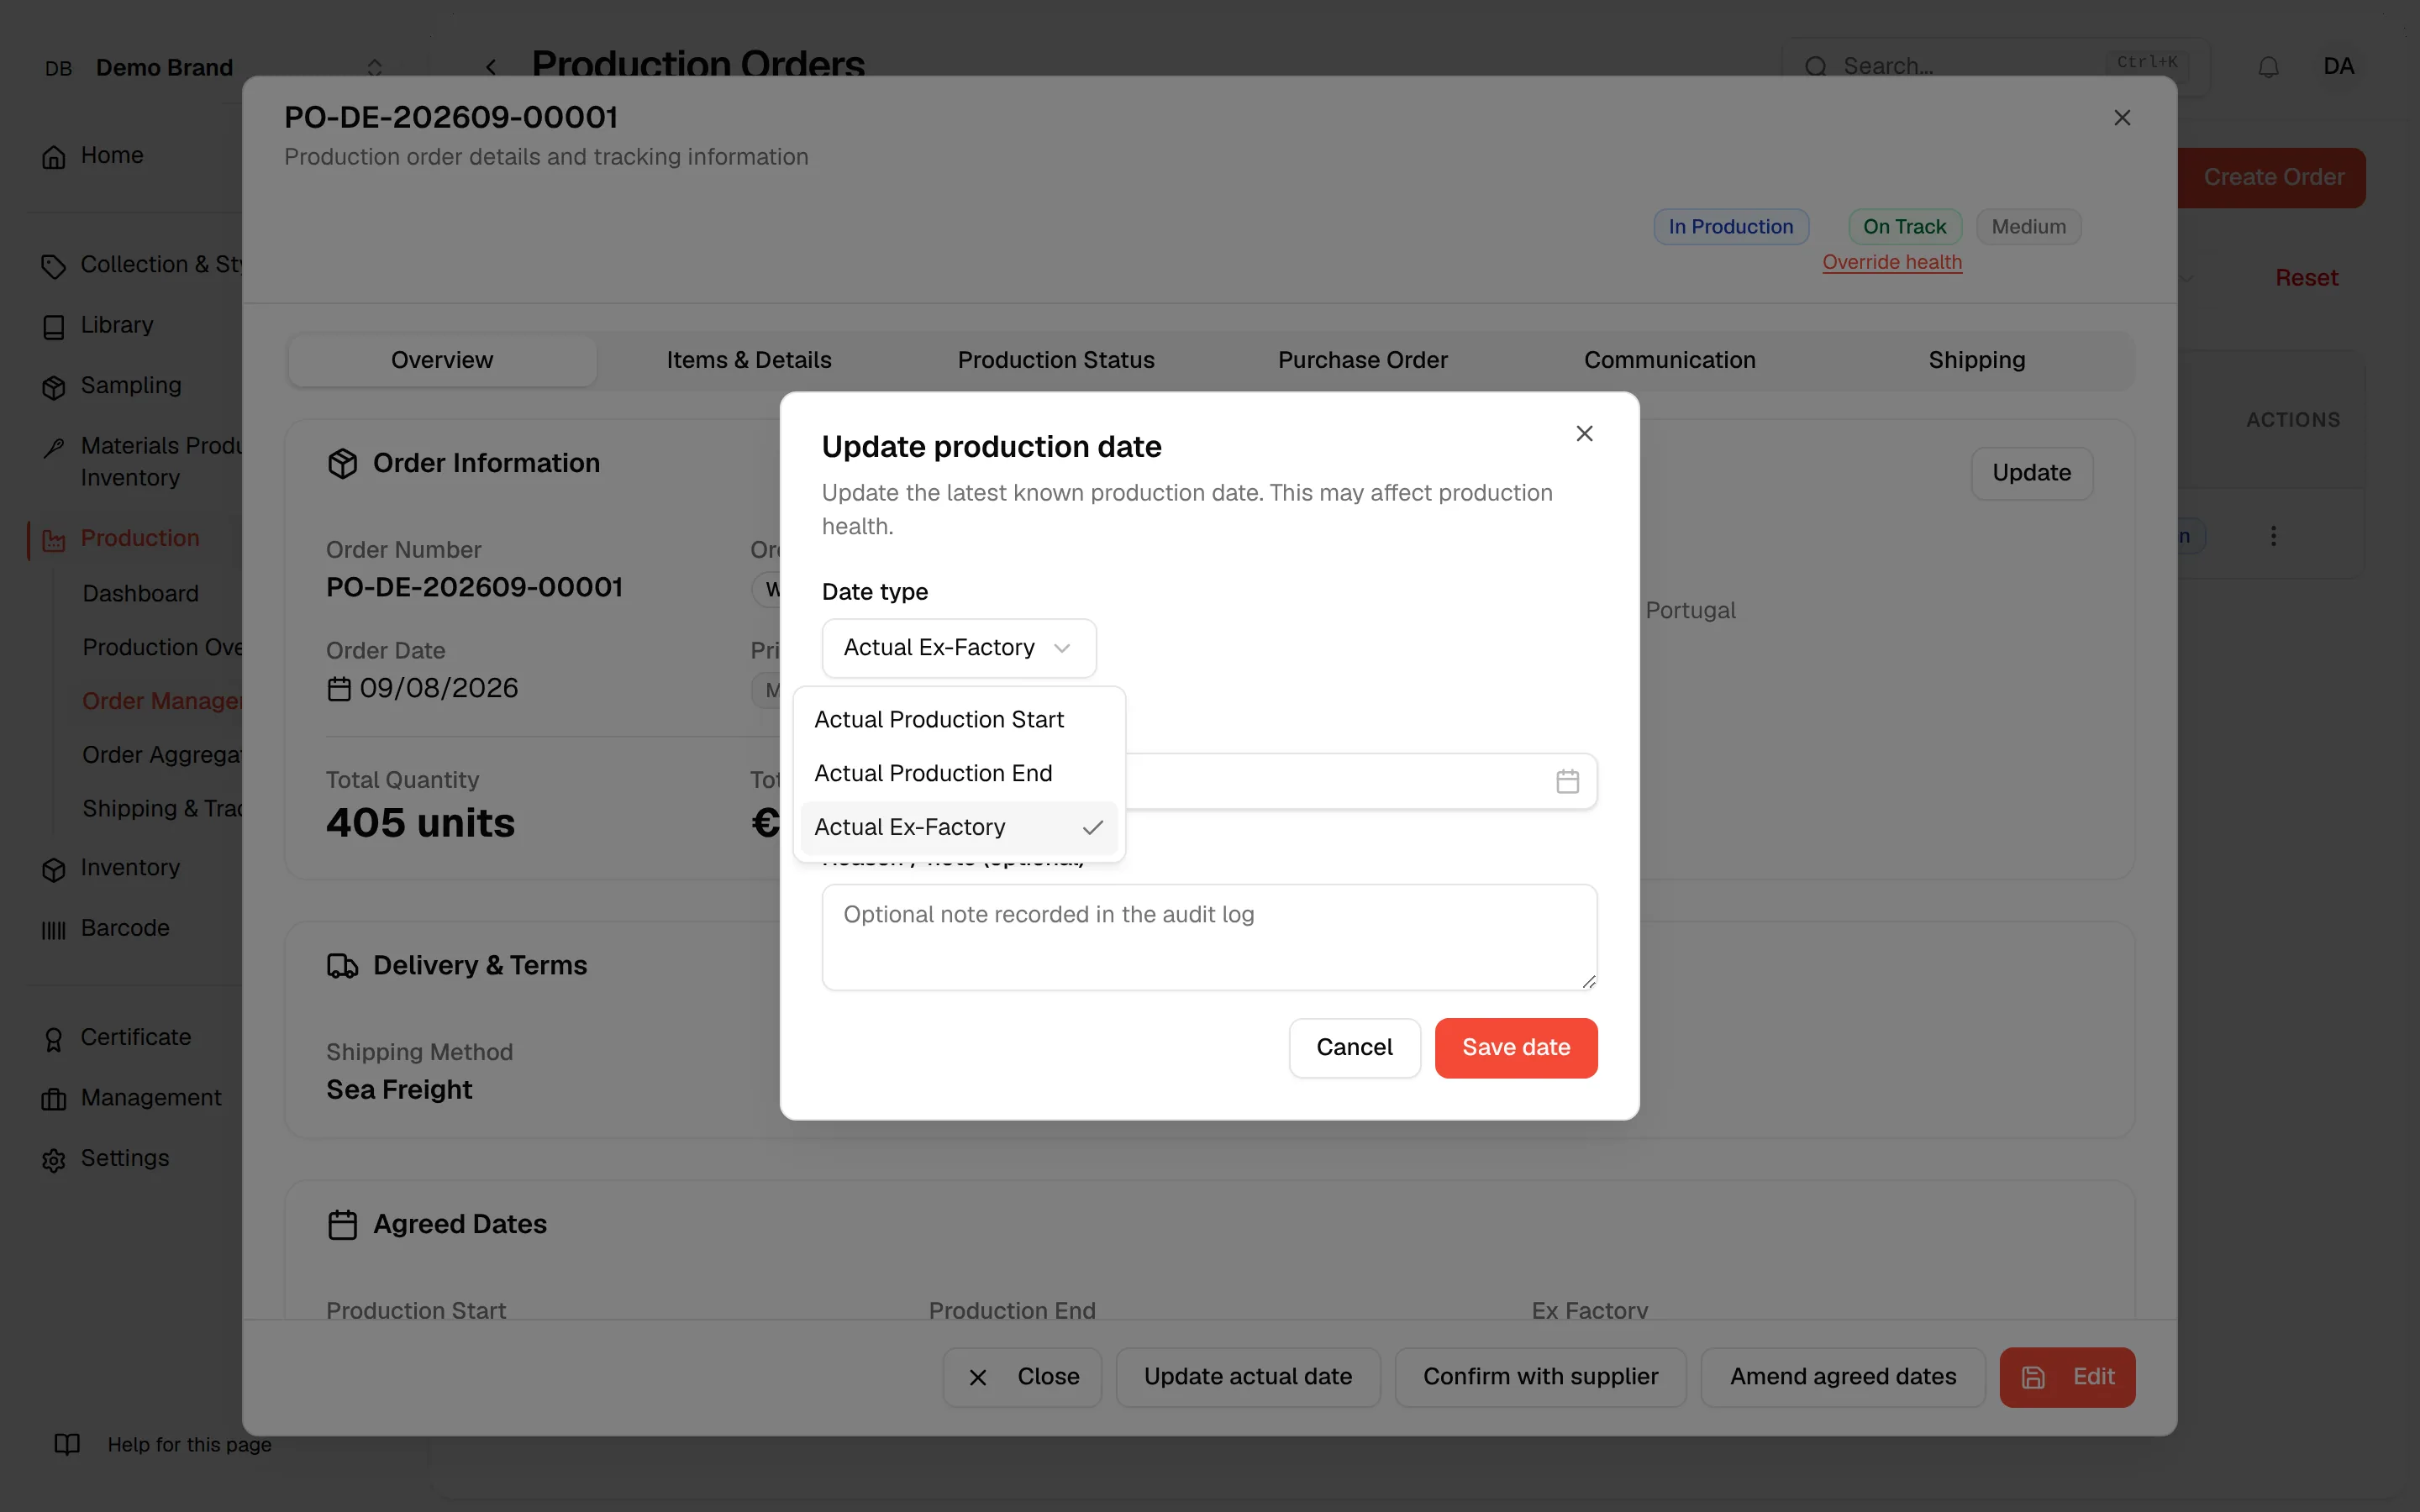Open Production Dashboard sidebar item

coord(141,594)
